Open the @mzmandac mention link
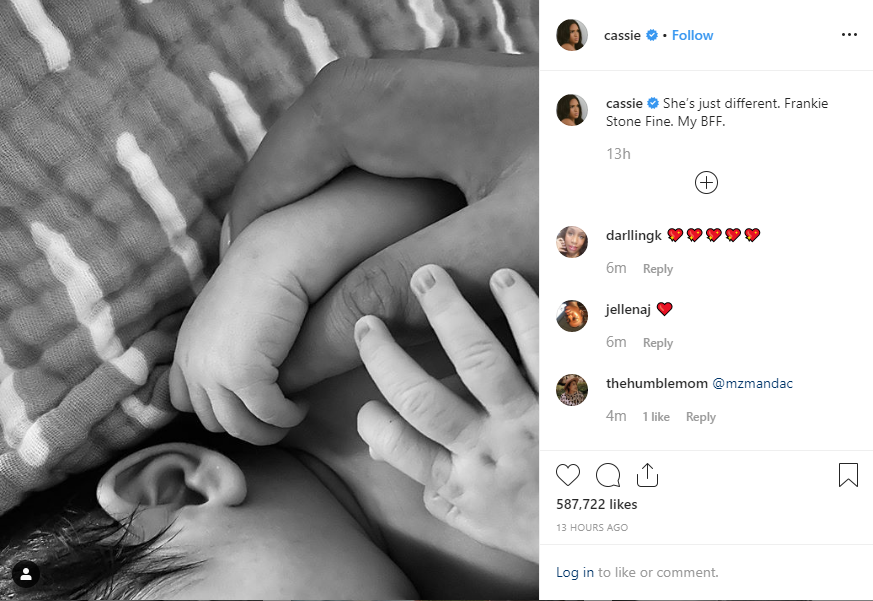The height and width of the screenshot is (601, 873). coord(752,383)
